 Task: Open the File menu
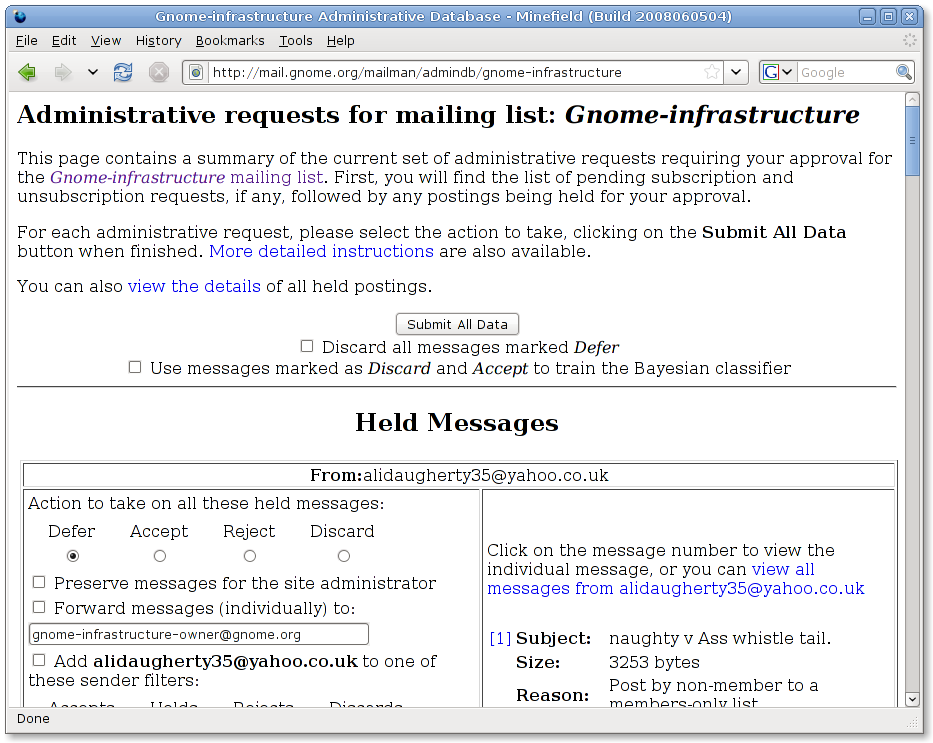27,40
